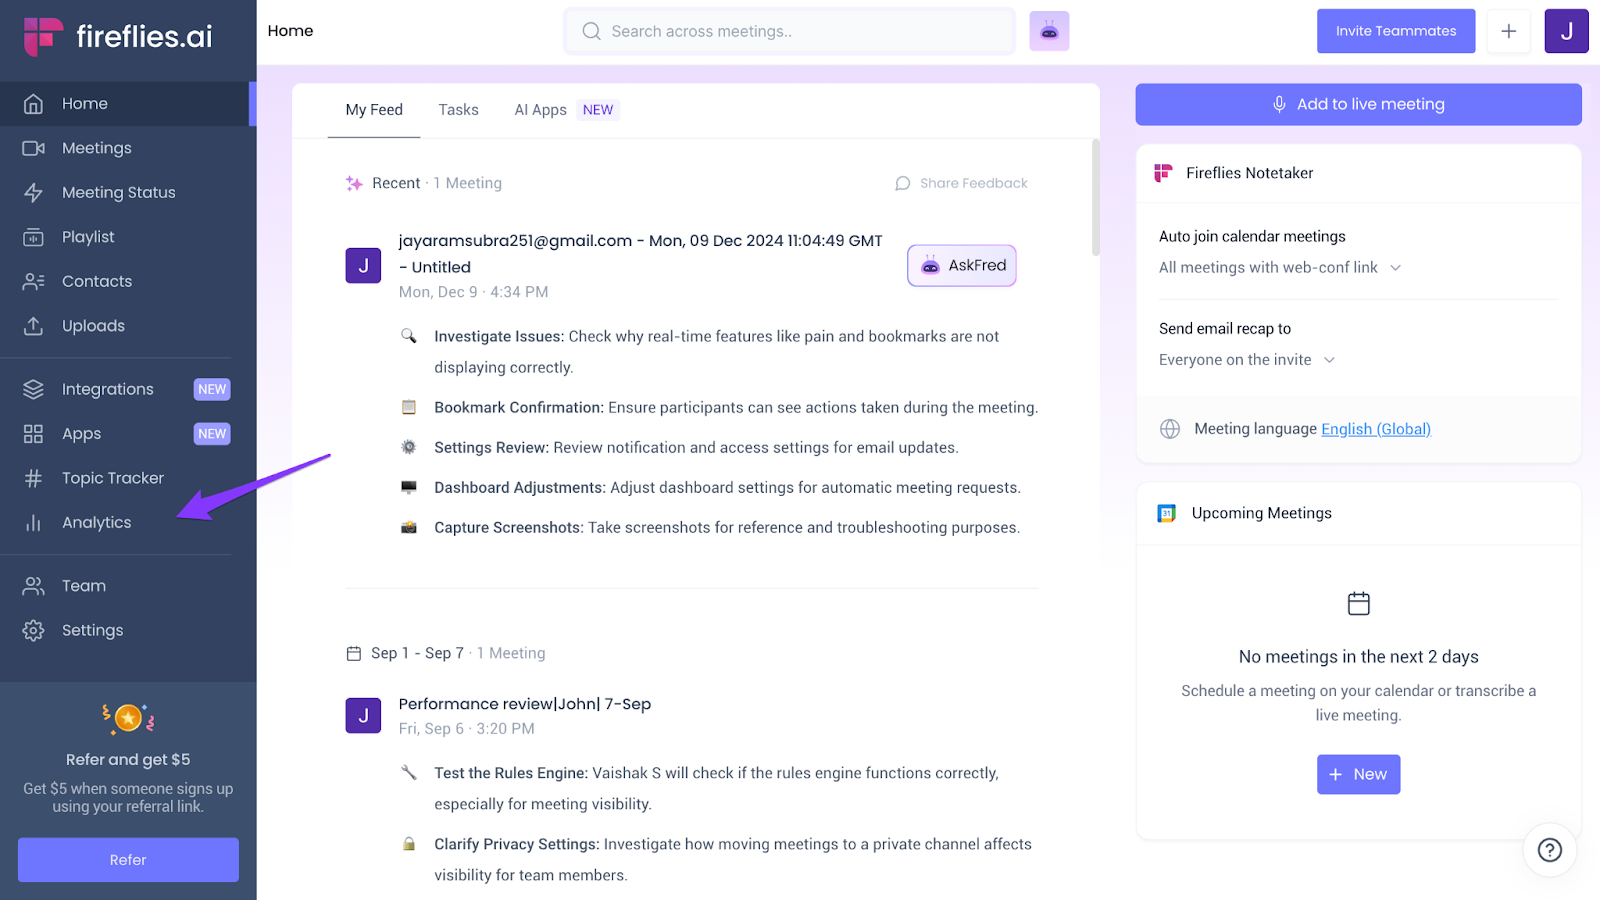Click the Integrations layers icon
The image size is (1600, 900).
click(x=33, y=389)
